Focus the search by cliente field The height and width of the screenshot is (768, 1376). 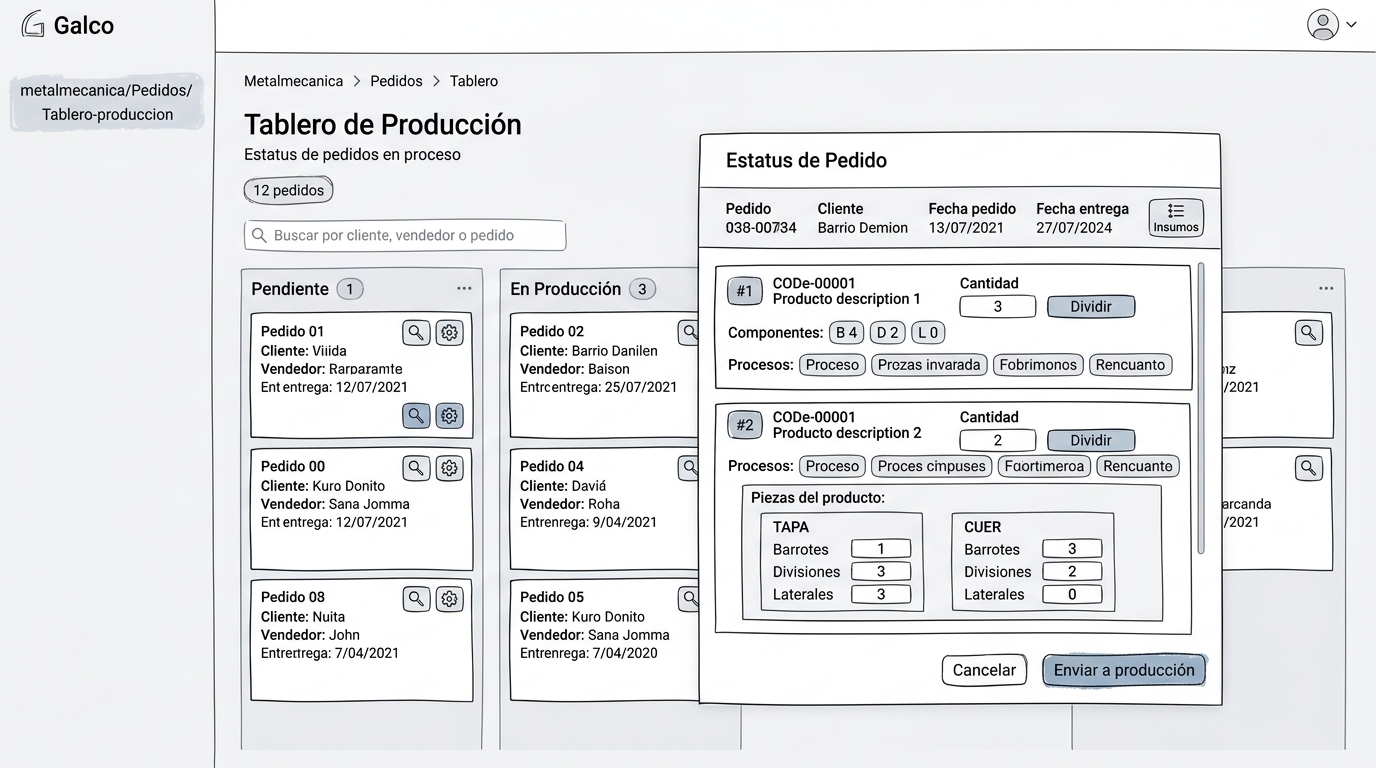405,235
